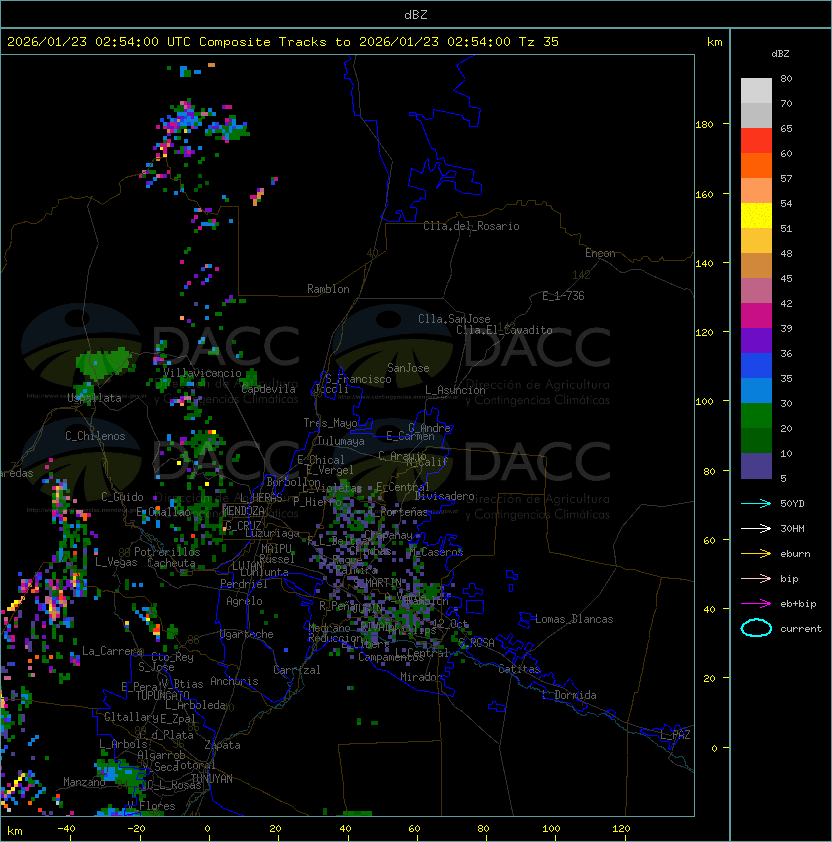
Task: Click the 'dBZ' title at top
Action: click(x=416, y=15)
